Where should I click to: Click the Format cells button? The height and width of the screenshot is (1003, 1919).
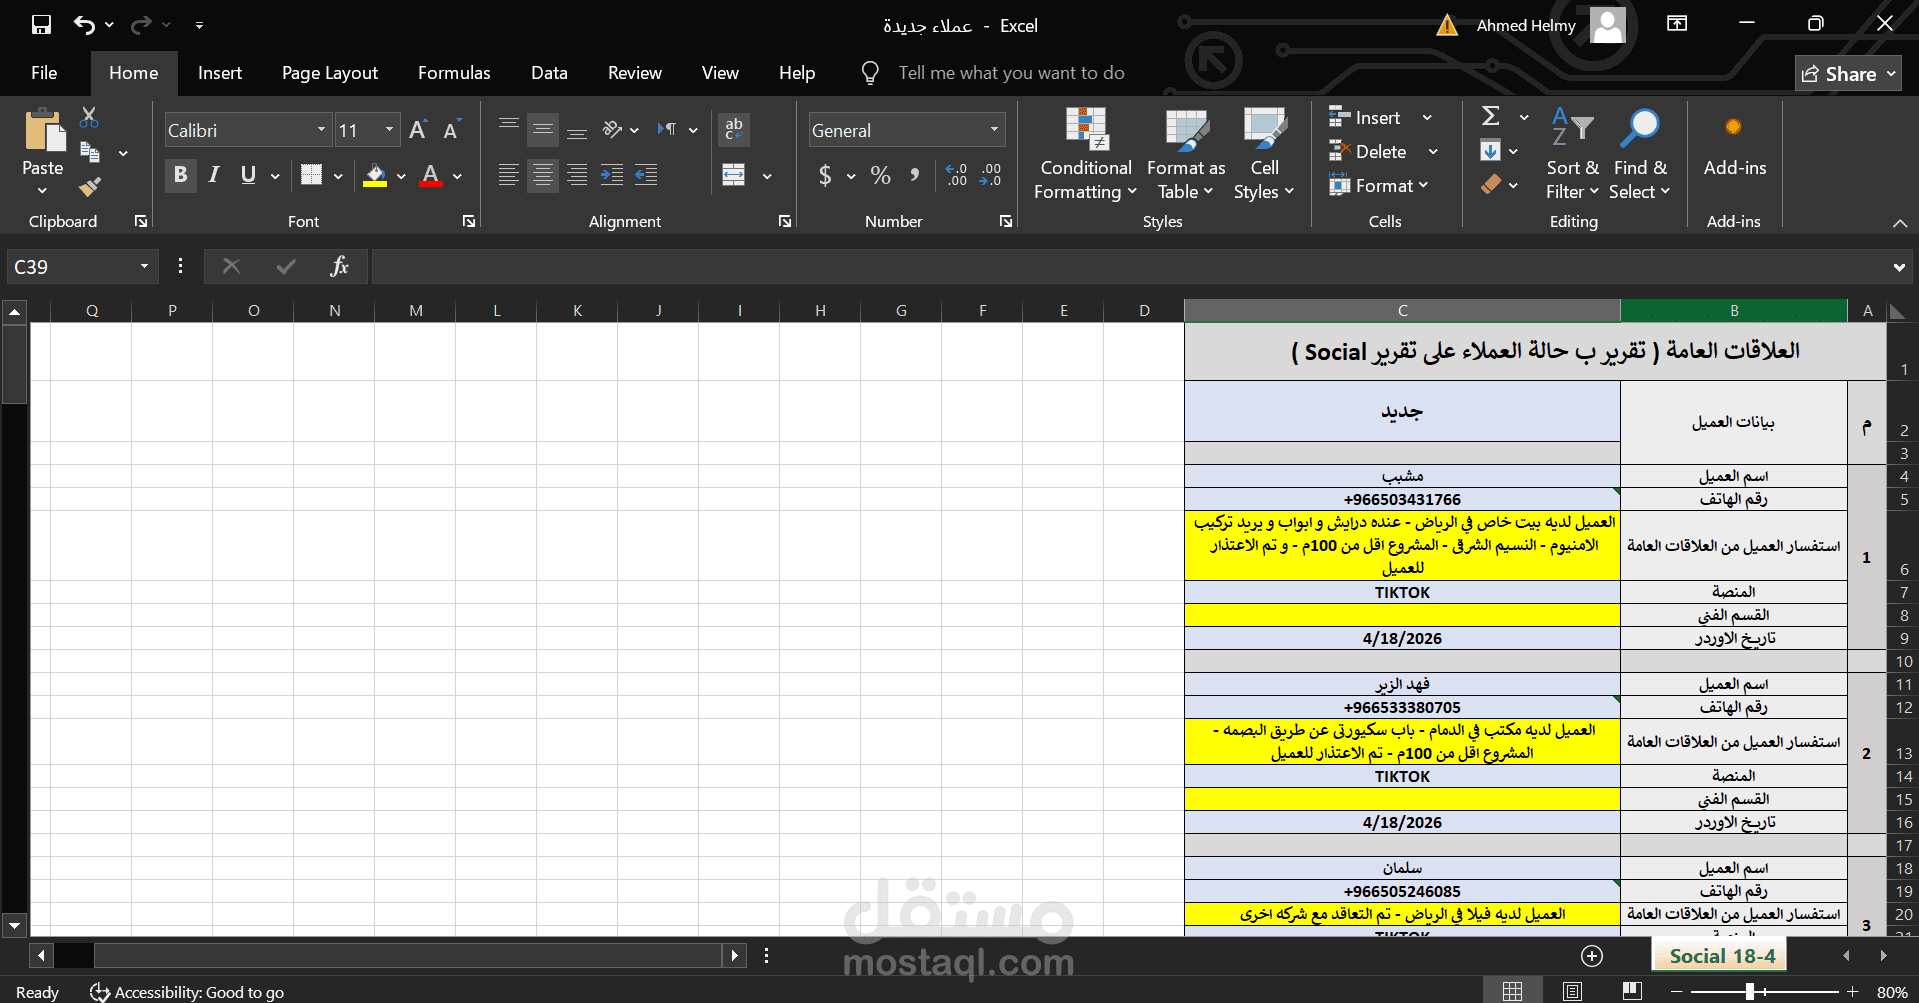[x=1379, y=186]
